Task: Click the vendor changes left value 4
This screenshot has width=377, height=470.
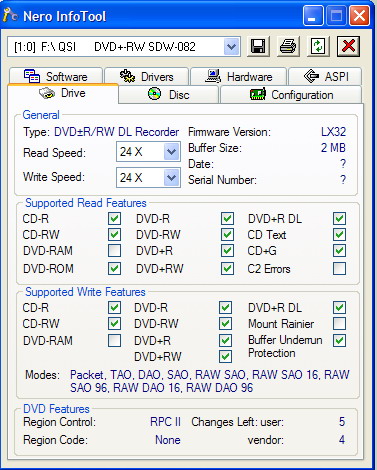Action: [x=342, y=440]
